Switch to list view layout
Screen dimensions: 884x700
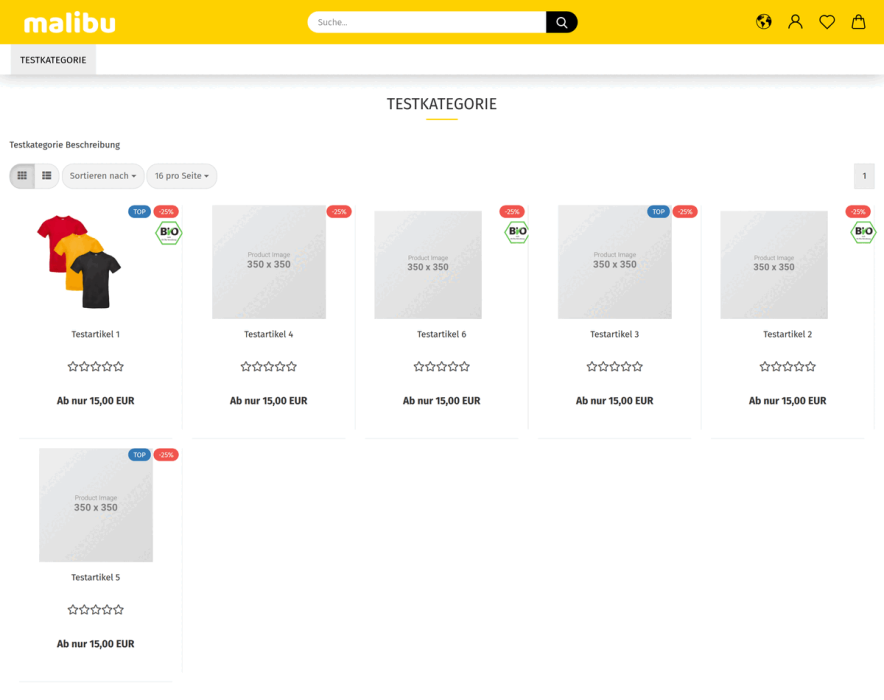click(47, 176)
